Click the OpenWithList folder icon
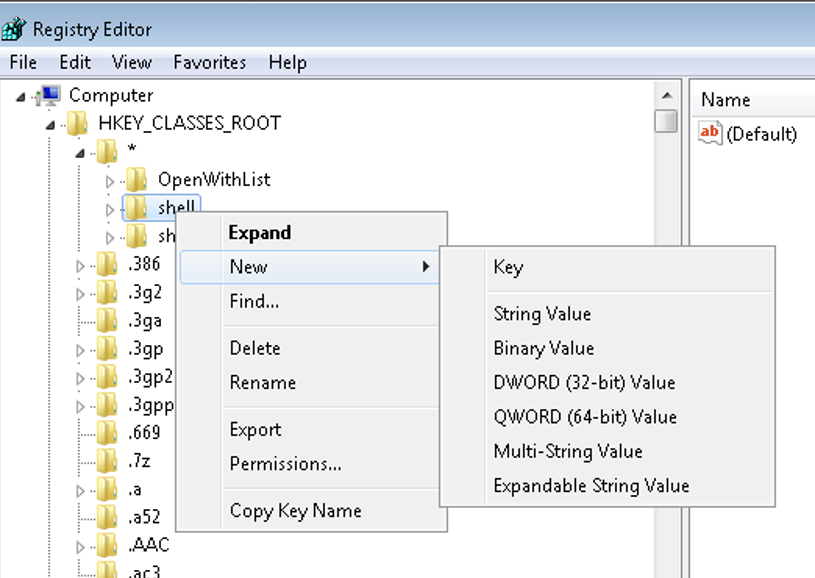The image size is (815, 578). 137,180
